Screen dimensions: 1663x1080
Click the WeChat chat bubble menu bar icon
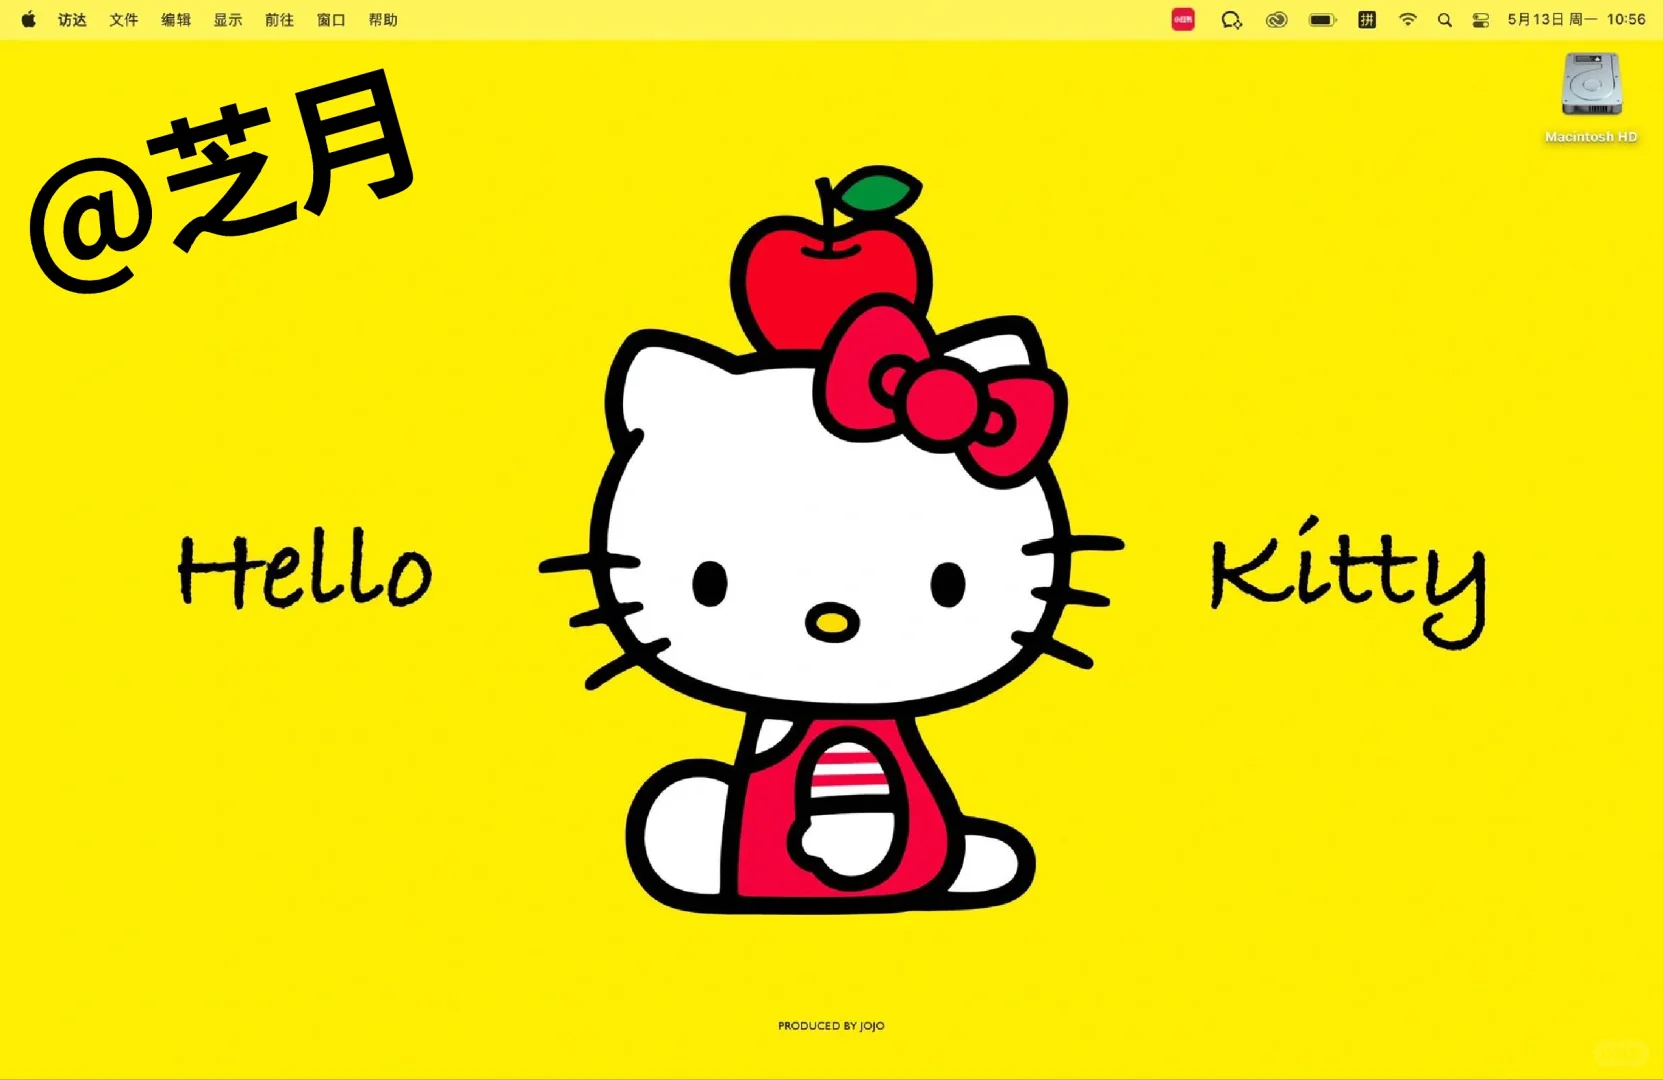pos(1231,20)
